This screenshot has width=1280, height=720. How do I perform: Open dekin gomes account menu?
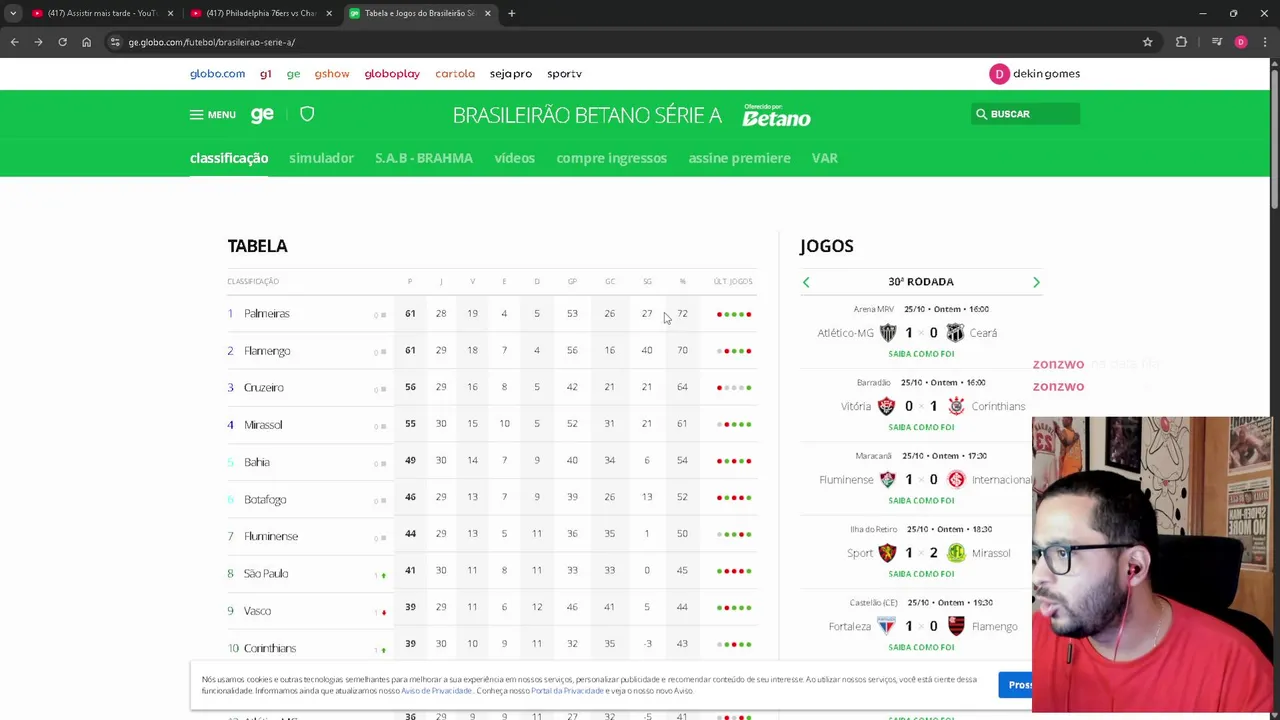click(1034, 73)
